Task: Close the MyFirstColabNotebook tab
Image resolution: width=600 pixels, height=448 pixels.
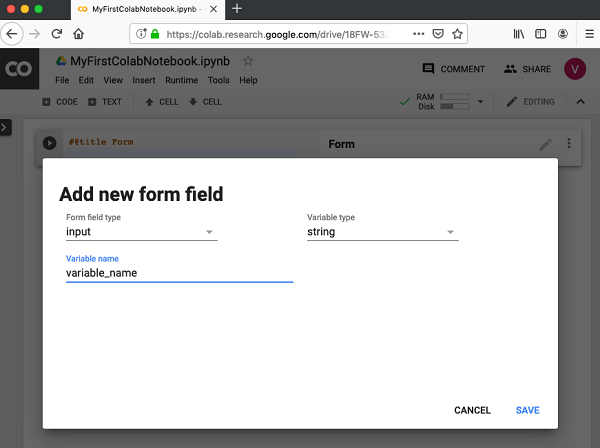Action: 214,9
